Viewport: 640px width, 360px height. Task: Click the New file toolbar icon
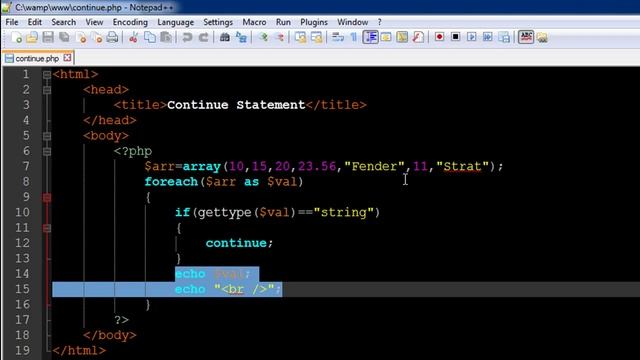coord(16,38)
